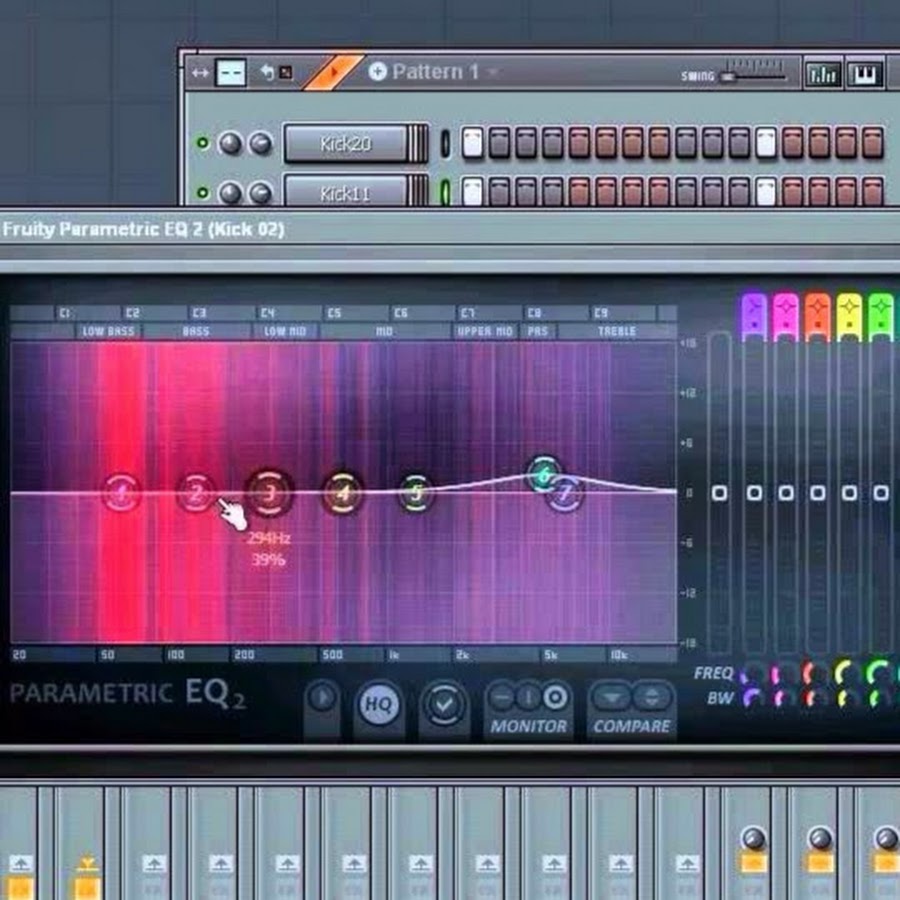Click the LOW MID range label
The width and height of the screenshot is (900, 900).
[285, 331]
